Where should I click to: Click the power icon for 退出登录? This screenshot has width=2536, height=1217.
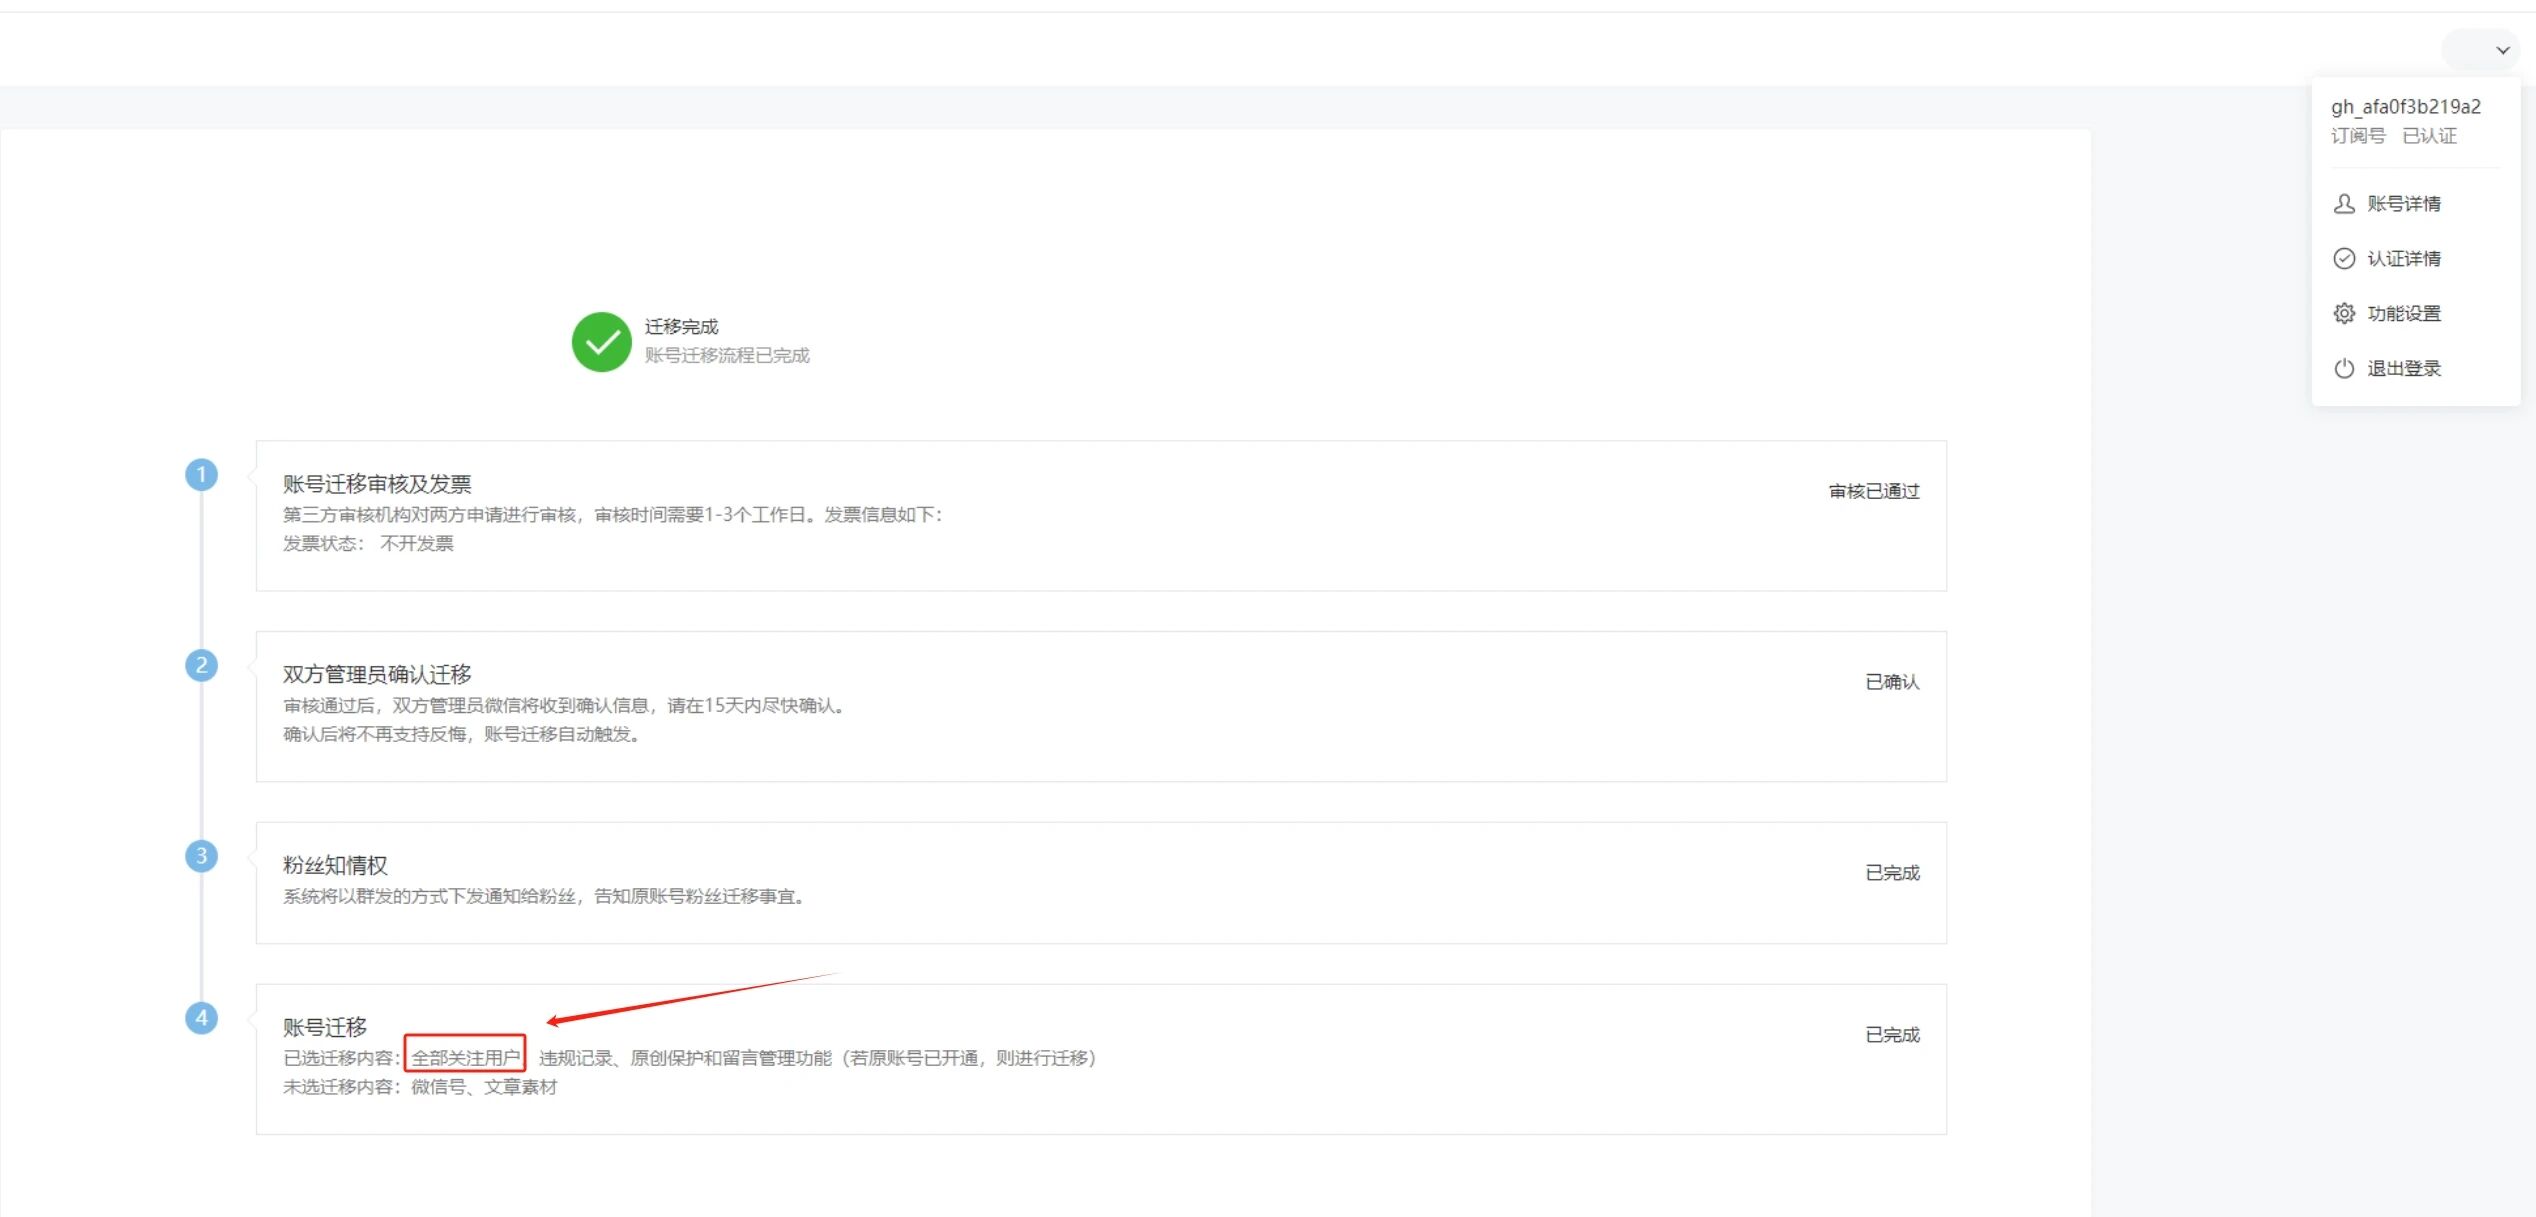(2344, 369)
